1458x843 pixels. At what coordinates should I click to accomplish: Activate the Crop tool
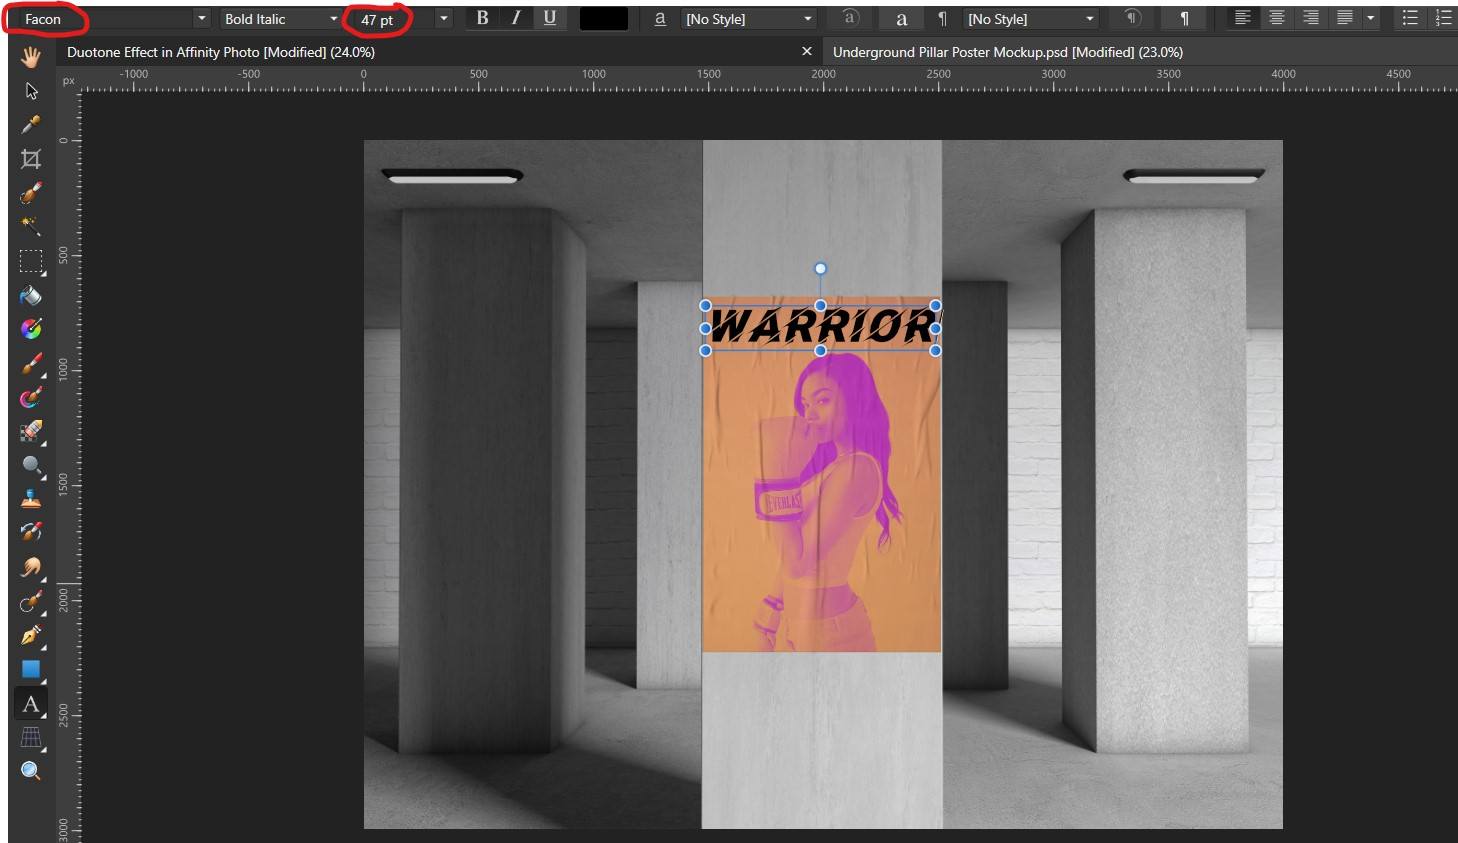click(31, 158)
